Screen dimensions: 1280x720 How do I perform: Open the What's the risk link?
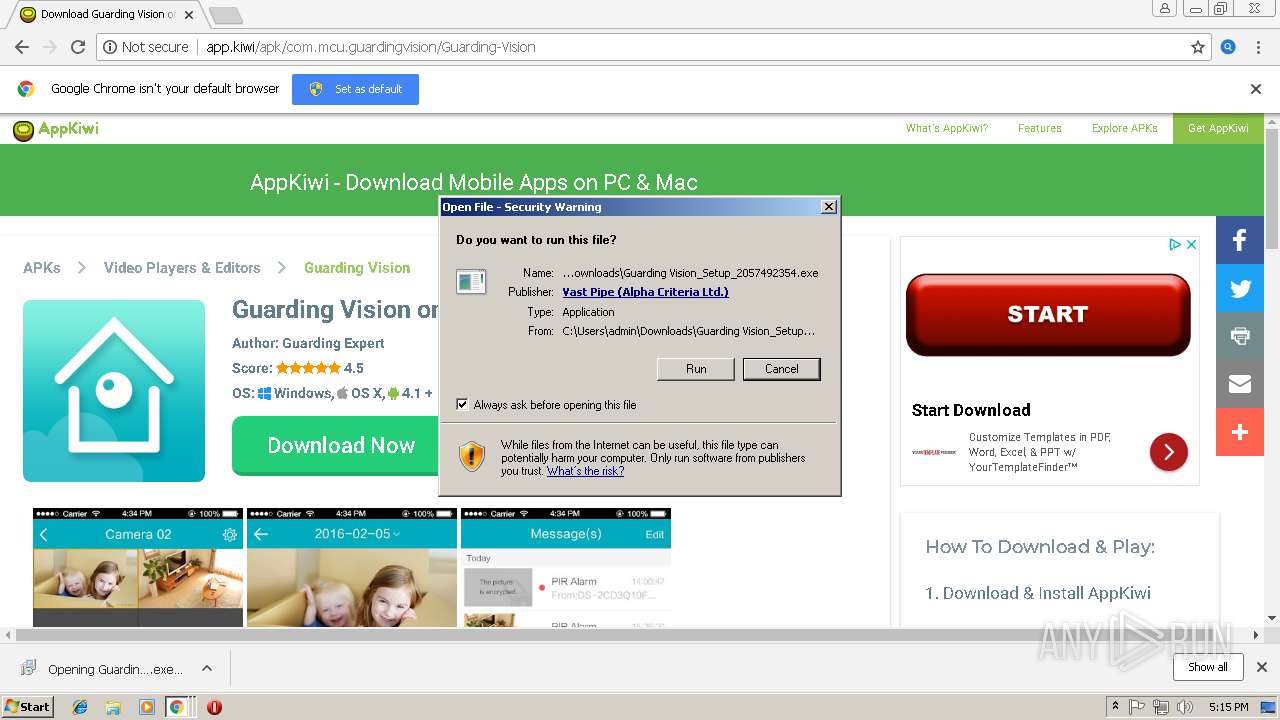click(585, 471)
